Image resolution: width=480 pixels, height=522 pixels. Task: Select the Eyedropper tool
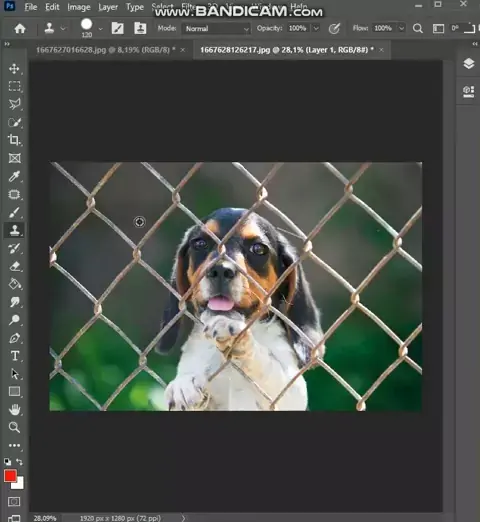14,176
